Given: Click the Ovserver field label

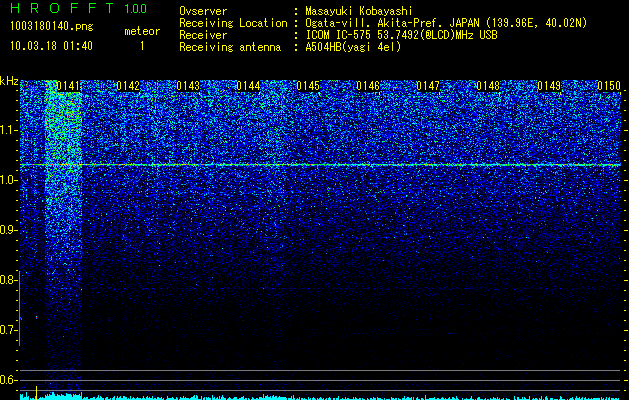Looking at the screenshot, I should click(203, 11).
